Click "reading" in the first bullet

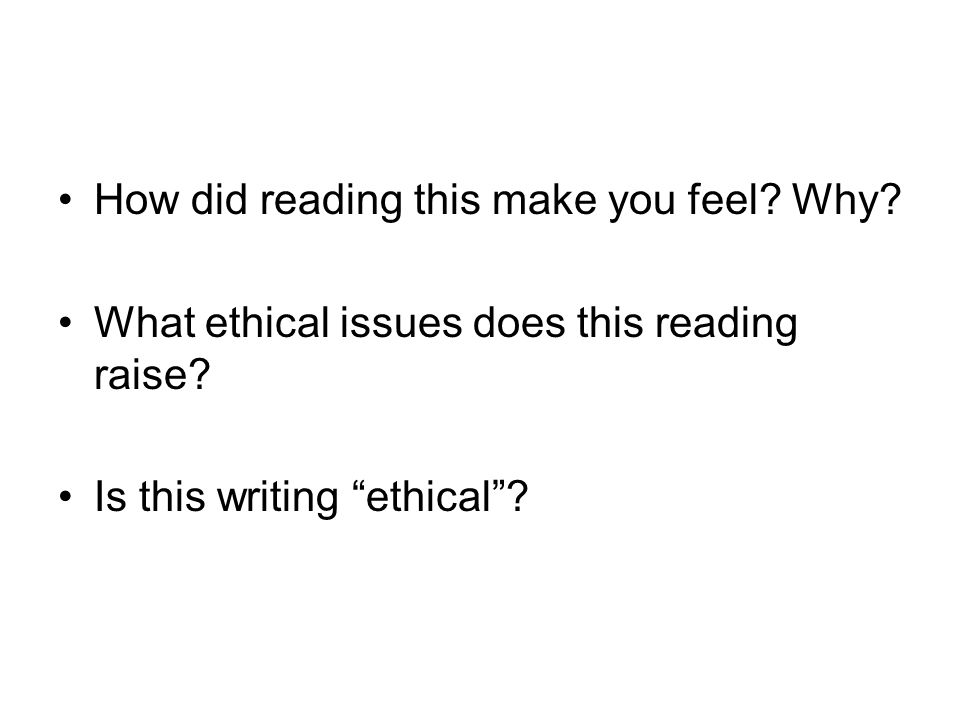(x=332, y=202)
